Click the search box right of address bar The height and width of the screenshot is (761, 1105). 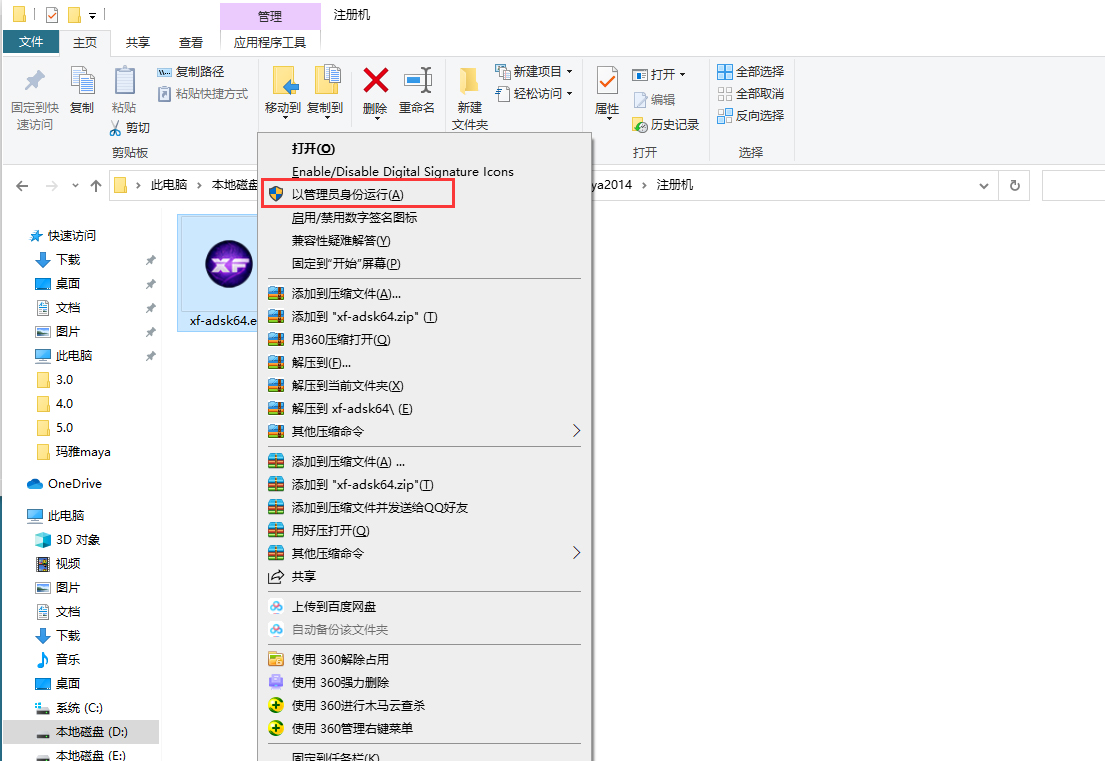pyautogui.click(x=1073, y=185)
